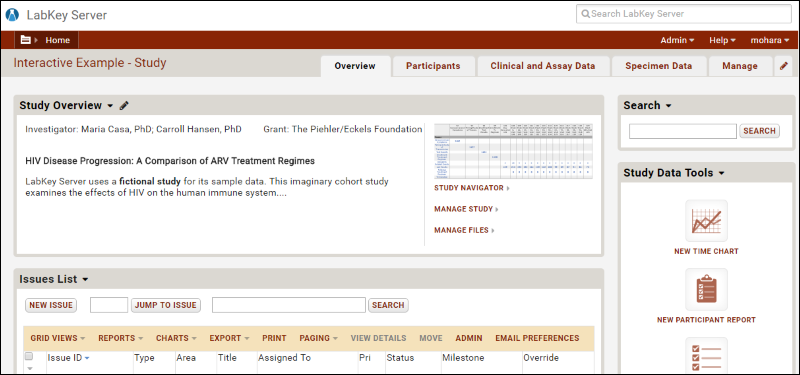
Task: Click the Assigned To column header
Action: 284,358
